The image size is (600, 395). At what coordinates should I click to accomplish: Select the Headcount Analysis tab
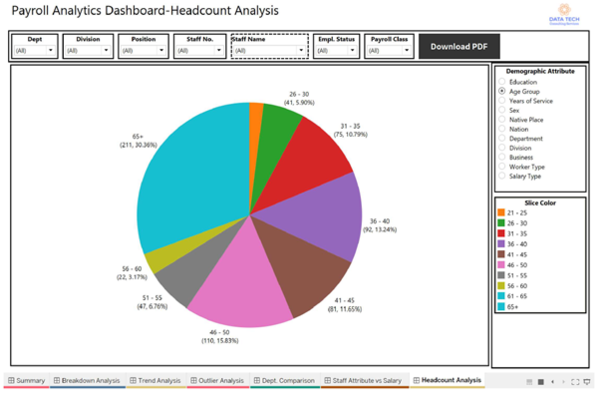pyautogui.click(x=447, y=380)
